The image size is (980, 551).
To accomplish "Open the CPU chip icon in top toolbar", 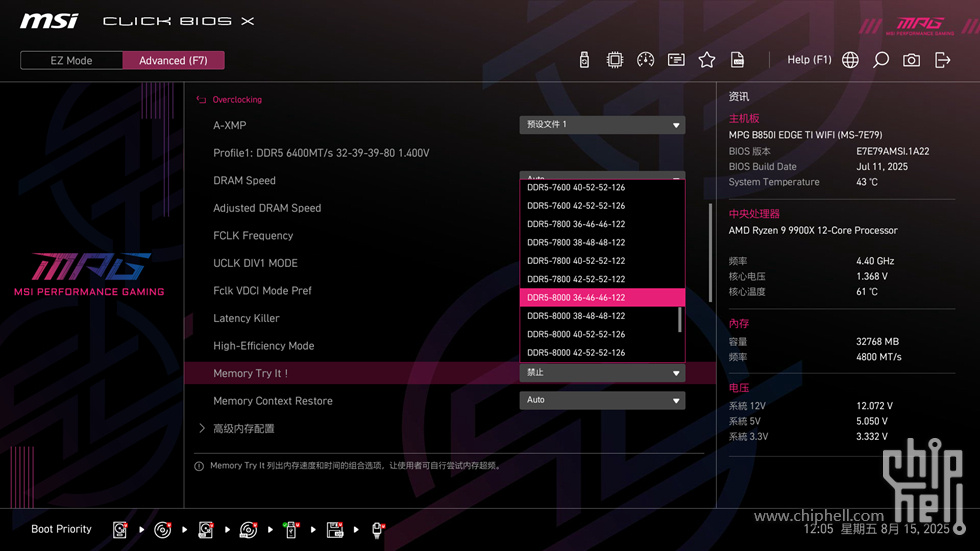I will point(614,60).
